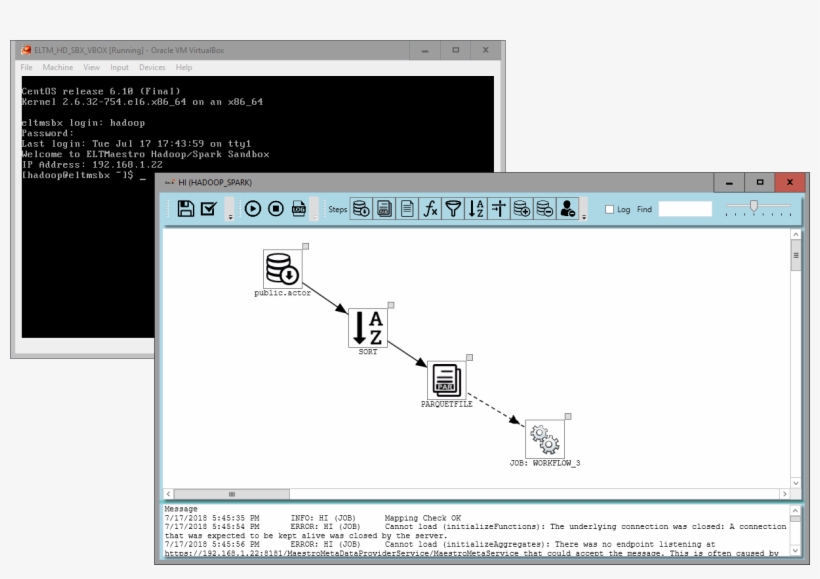Click the canvas vertical scrollbar thumb
Viewport: 820px width, 579px height.
point(796,255)
